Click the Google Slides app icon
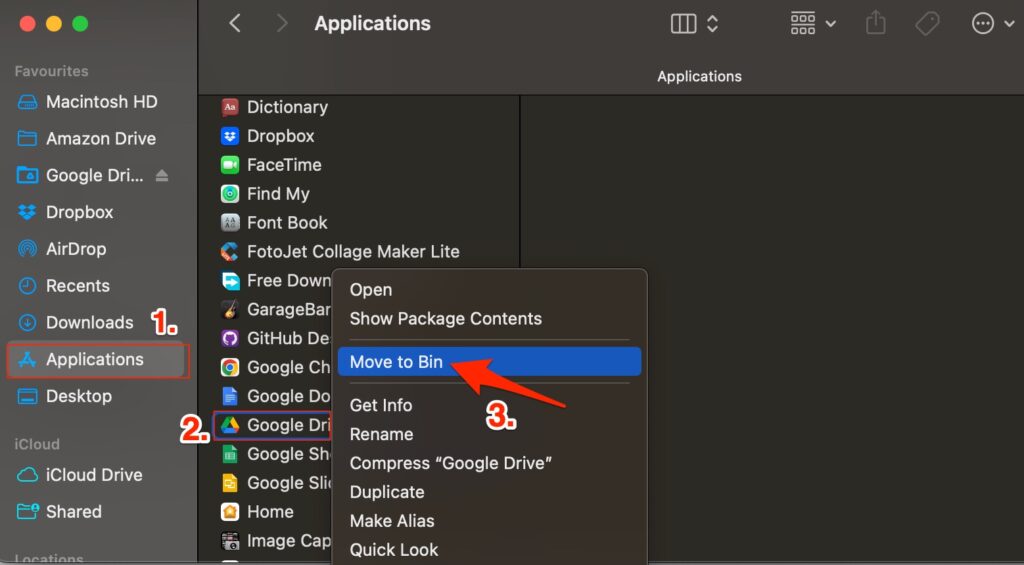1024x565 pixels. point(230,483)
